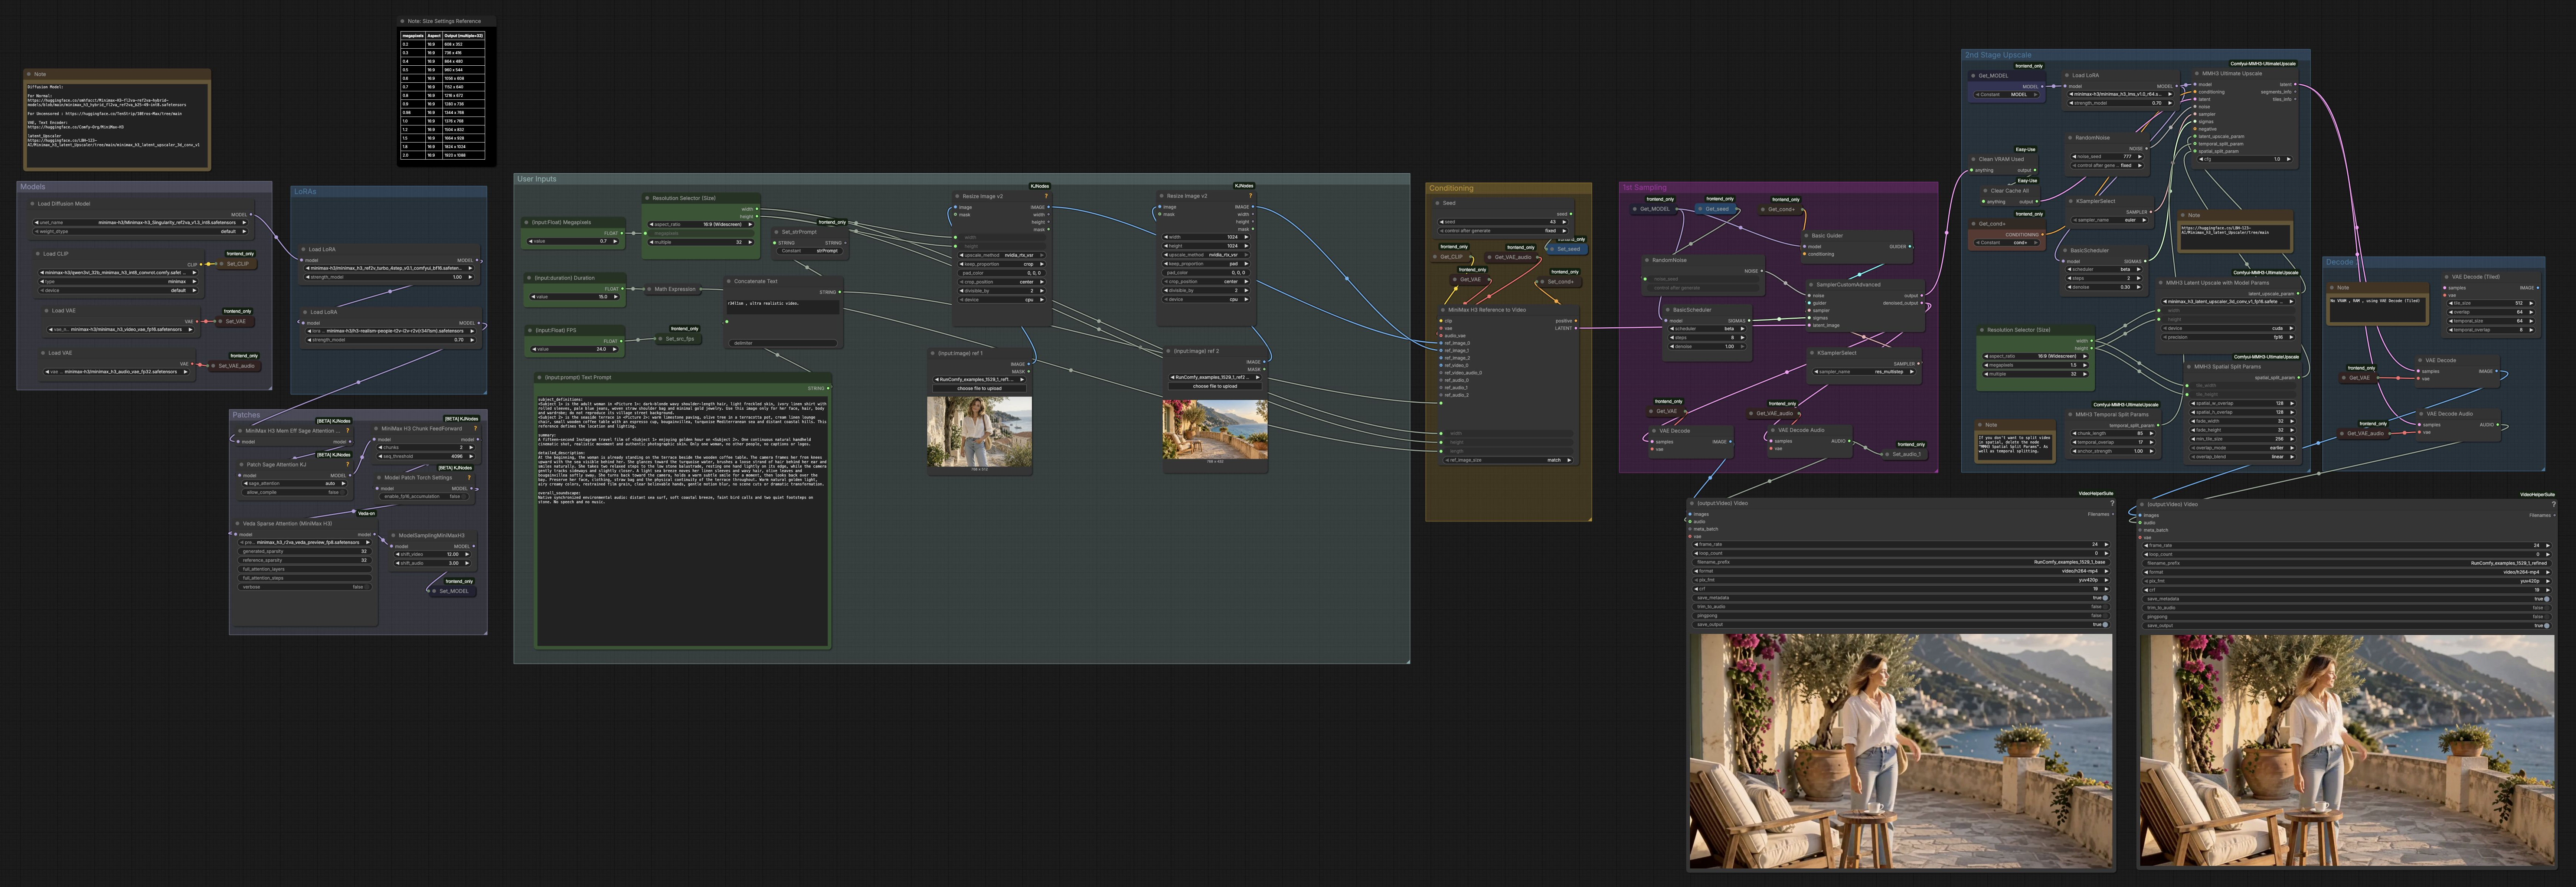Click filename_prefix field on base Video node
This screenshot has width=2576, height=887.
click(1901, 562)
